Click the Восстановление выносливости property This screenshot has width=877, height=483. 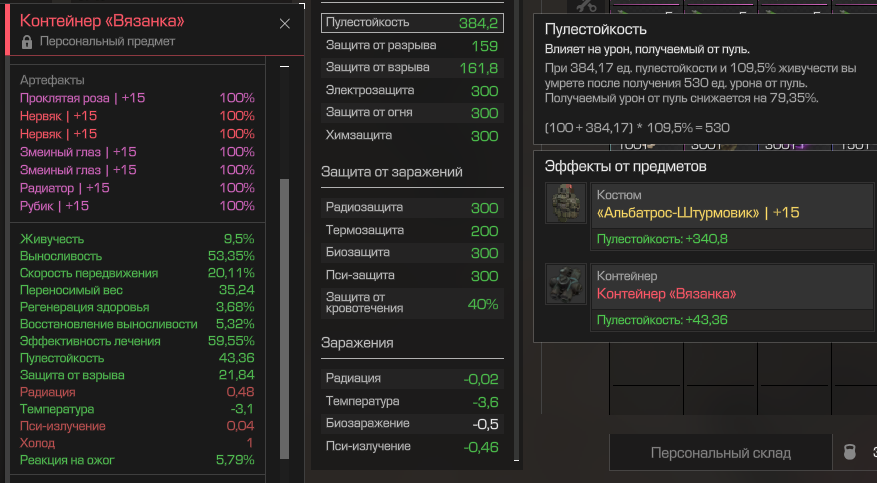point(137,324)
